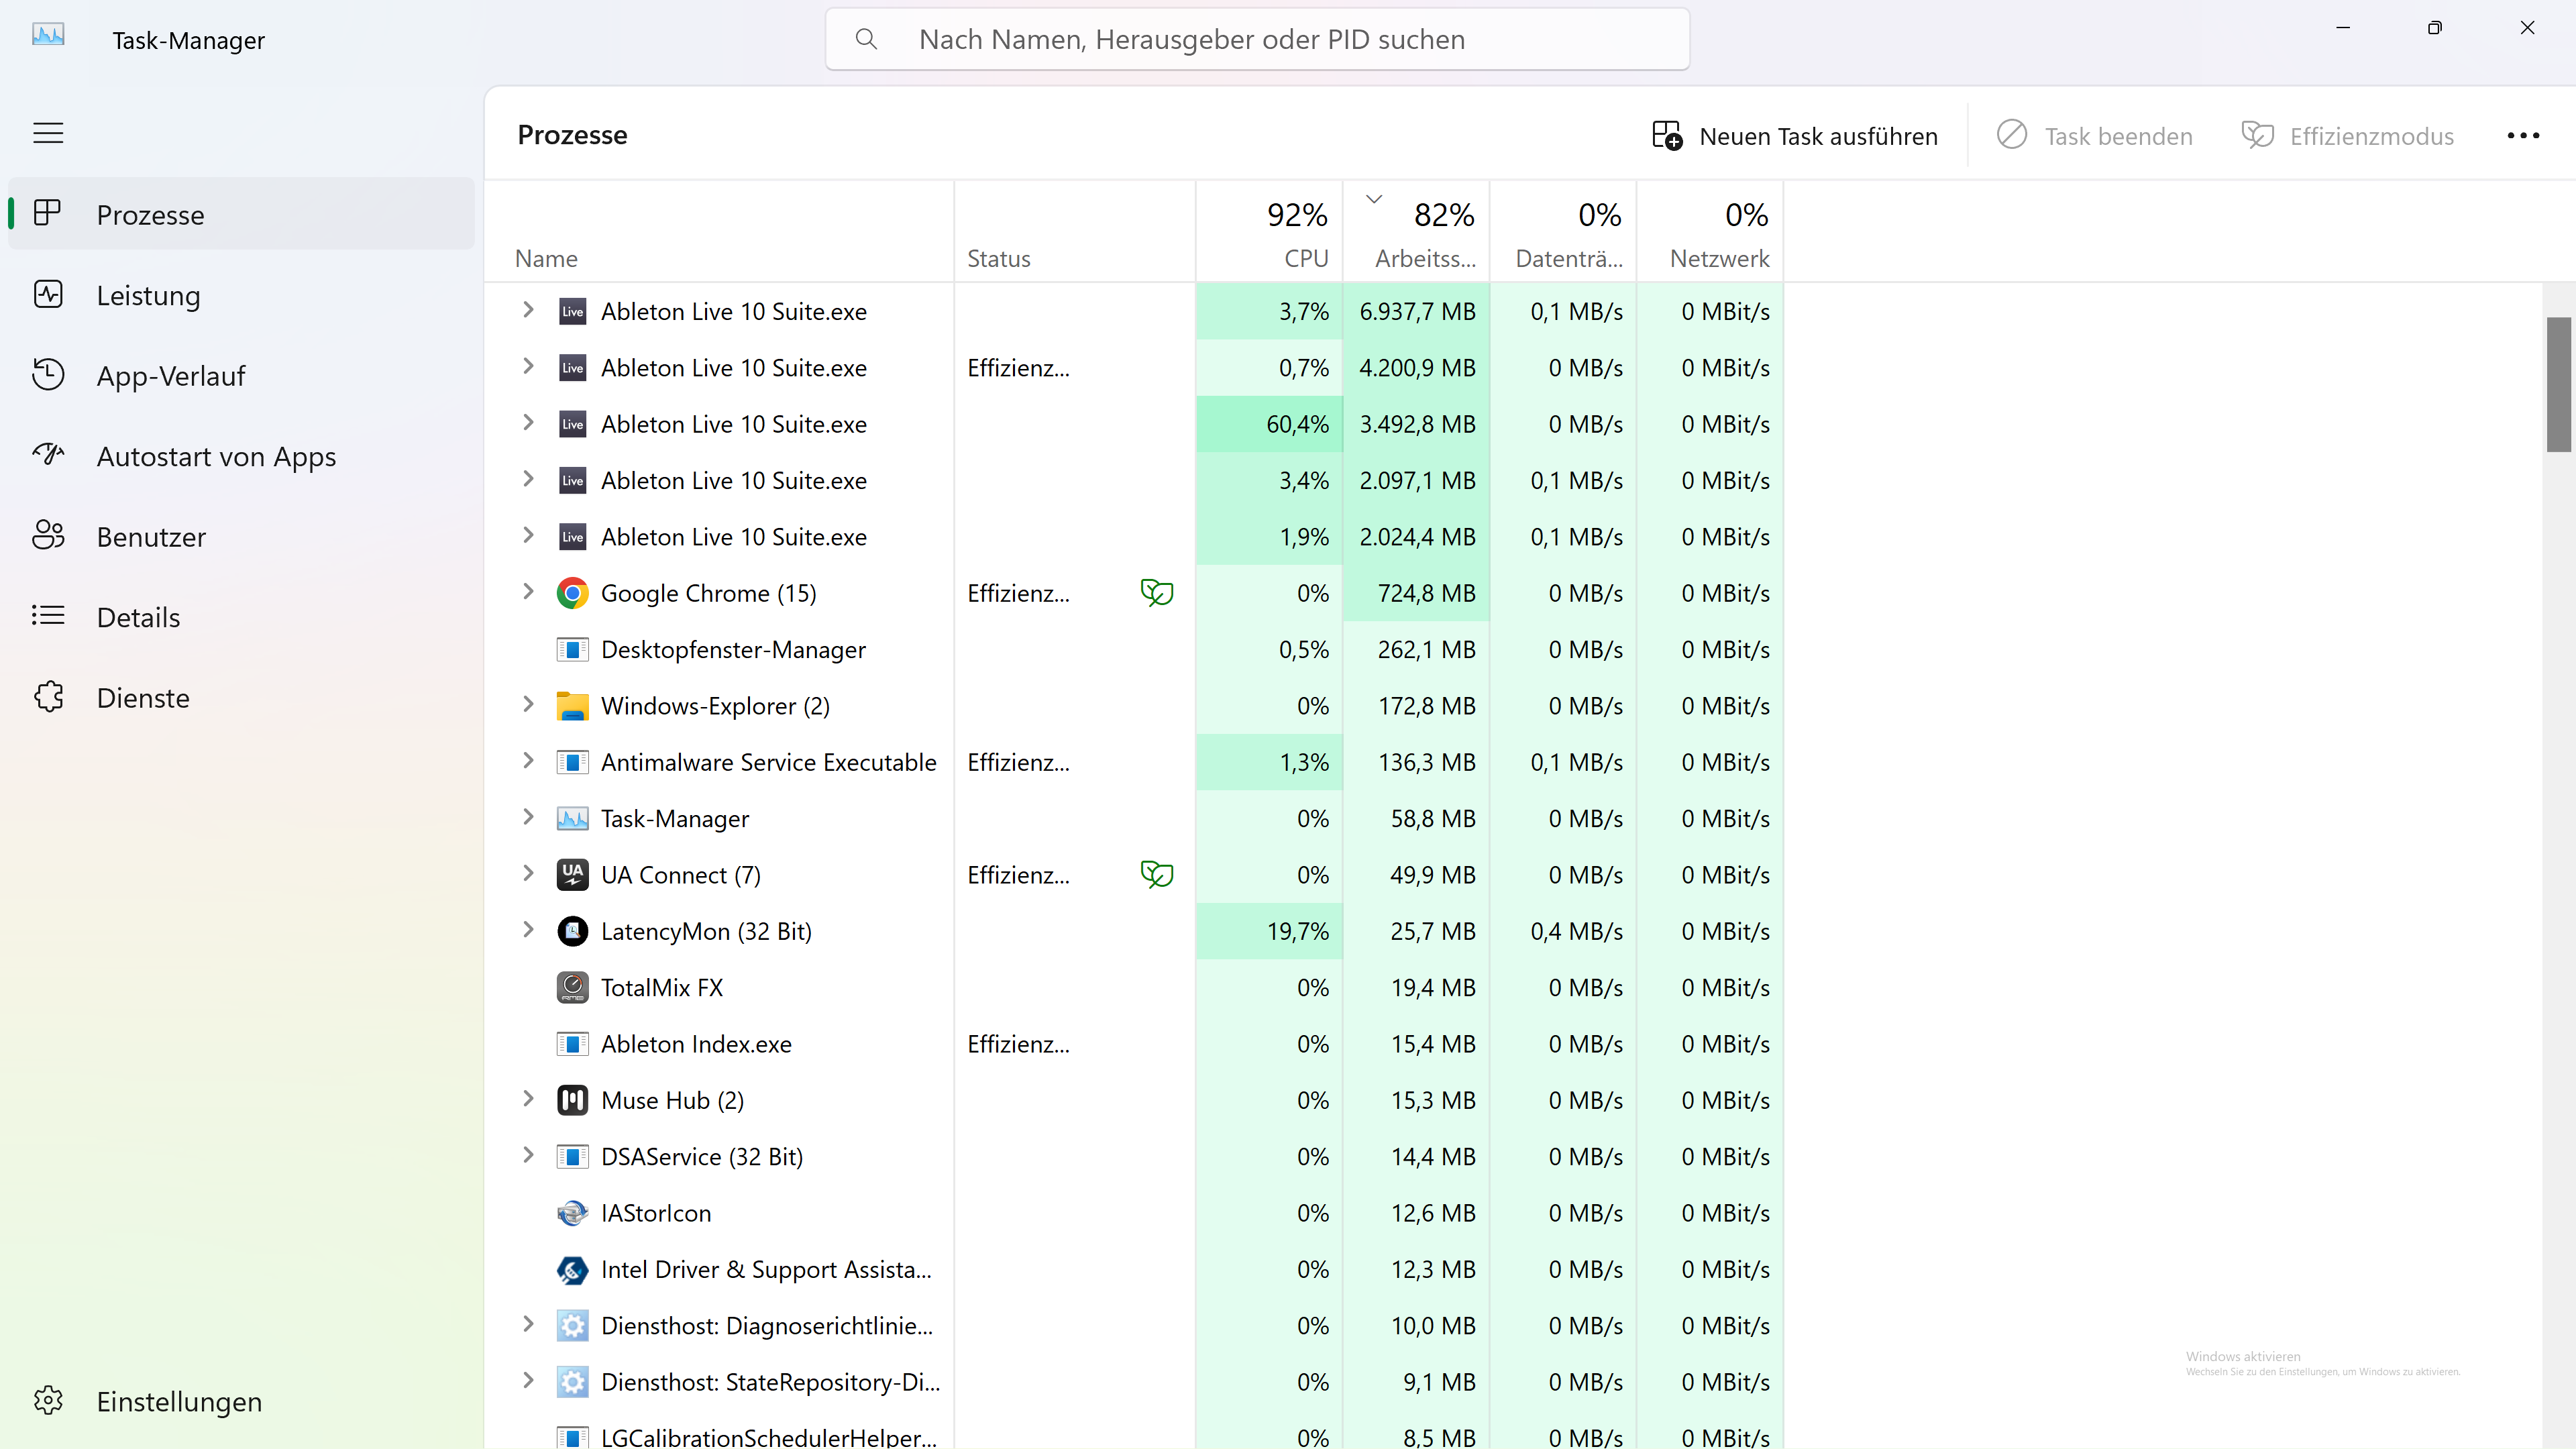Expand the Task-Manager process row
Image resolution: width=2576 pixels, height=1449 pixels.
[528, 818]
